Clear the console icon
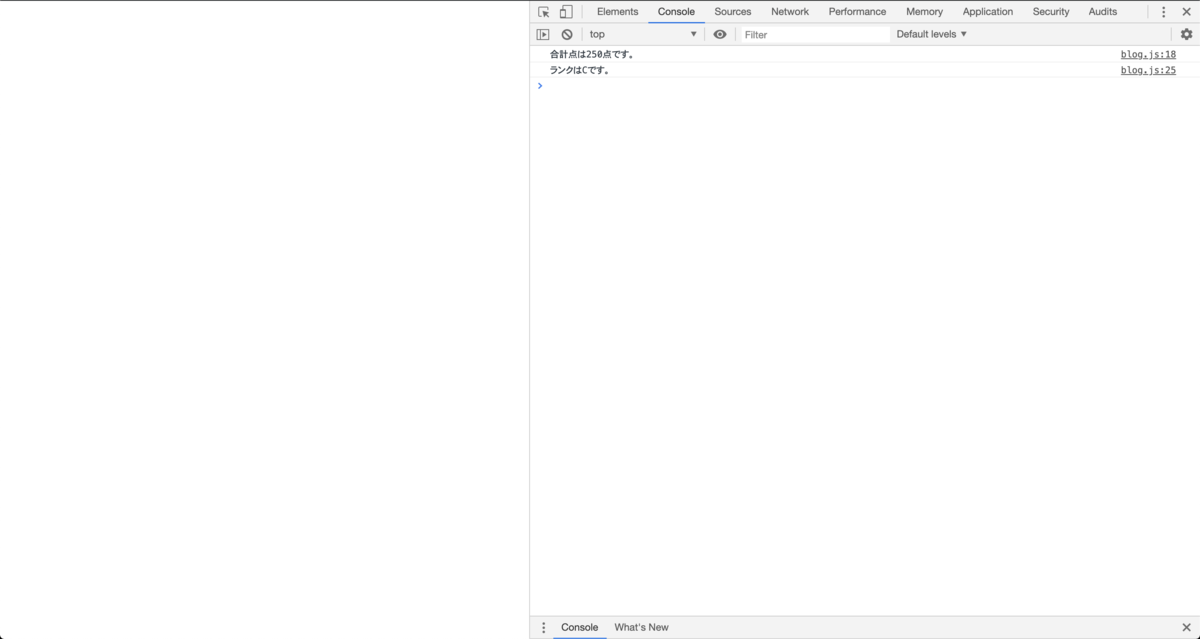 567,34
